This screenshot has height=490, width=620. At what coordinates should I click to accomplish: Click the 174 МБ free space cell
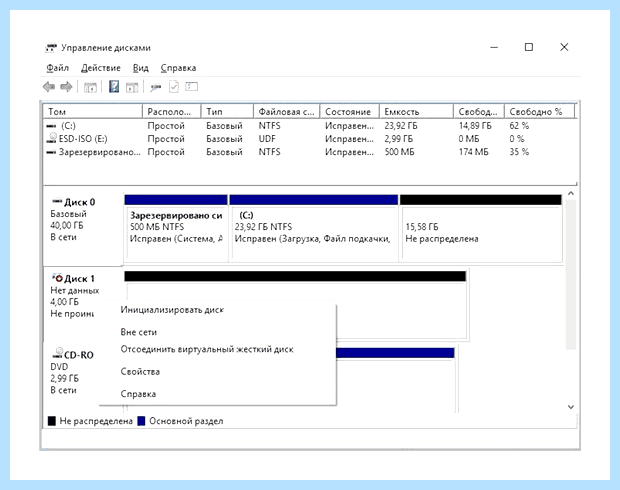click(x=474, y=152)
